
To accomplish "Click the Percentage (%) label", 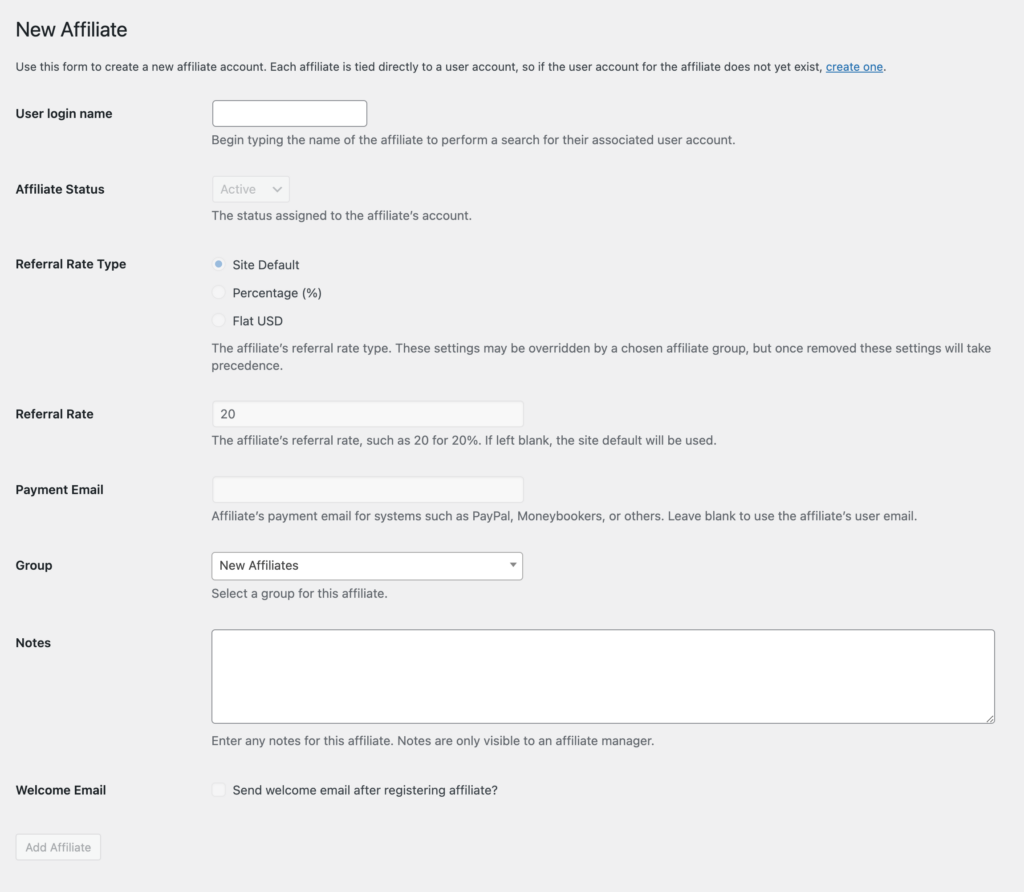I will point(277,293).
